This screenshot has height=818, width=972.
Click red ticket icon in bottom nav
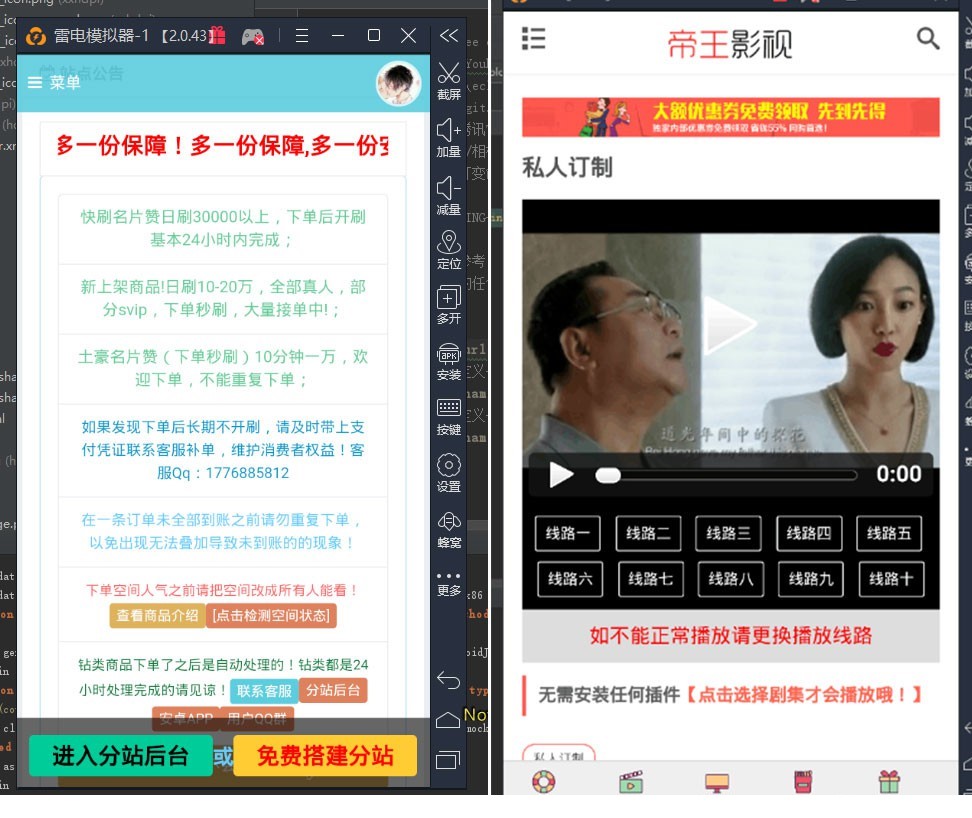click(x=803, y=781)
